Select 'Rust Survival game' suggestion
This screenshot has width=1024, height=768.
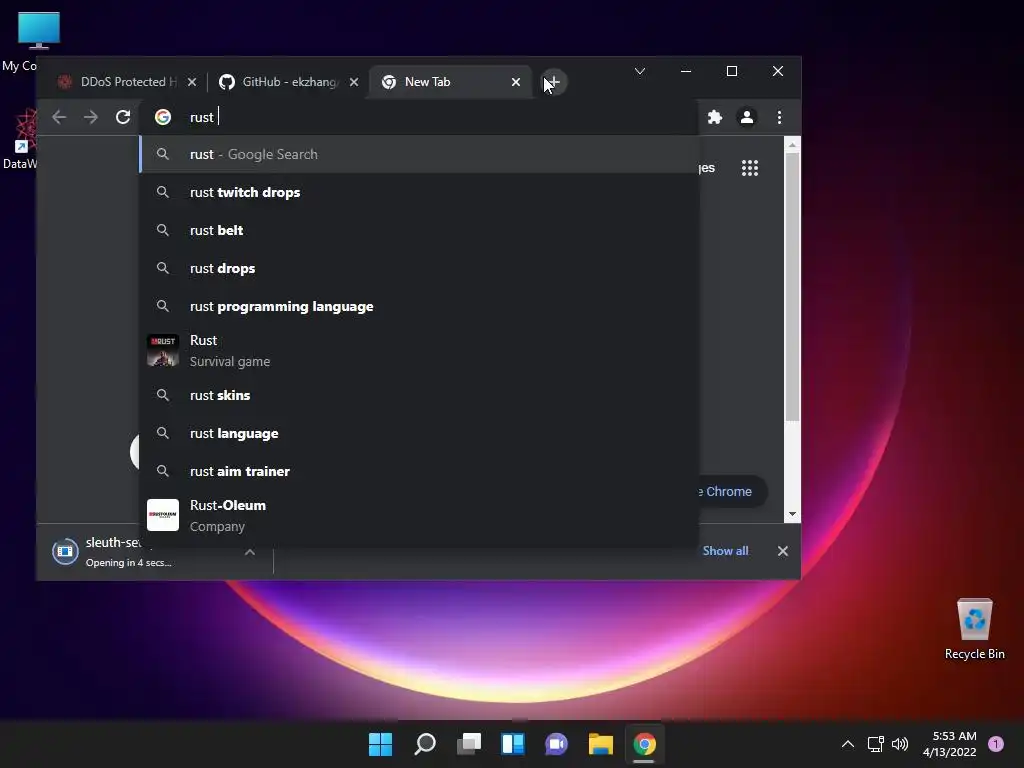pyautogui.click(x=419, y=351)
